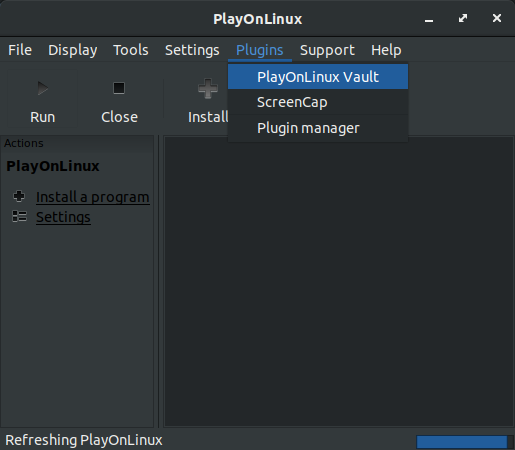Screen dimensions: 515x450
Task: Open the Tools menu
Action: click(131, 50)
